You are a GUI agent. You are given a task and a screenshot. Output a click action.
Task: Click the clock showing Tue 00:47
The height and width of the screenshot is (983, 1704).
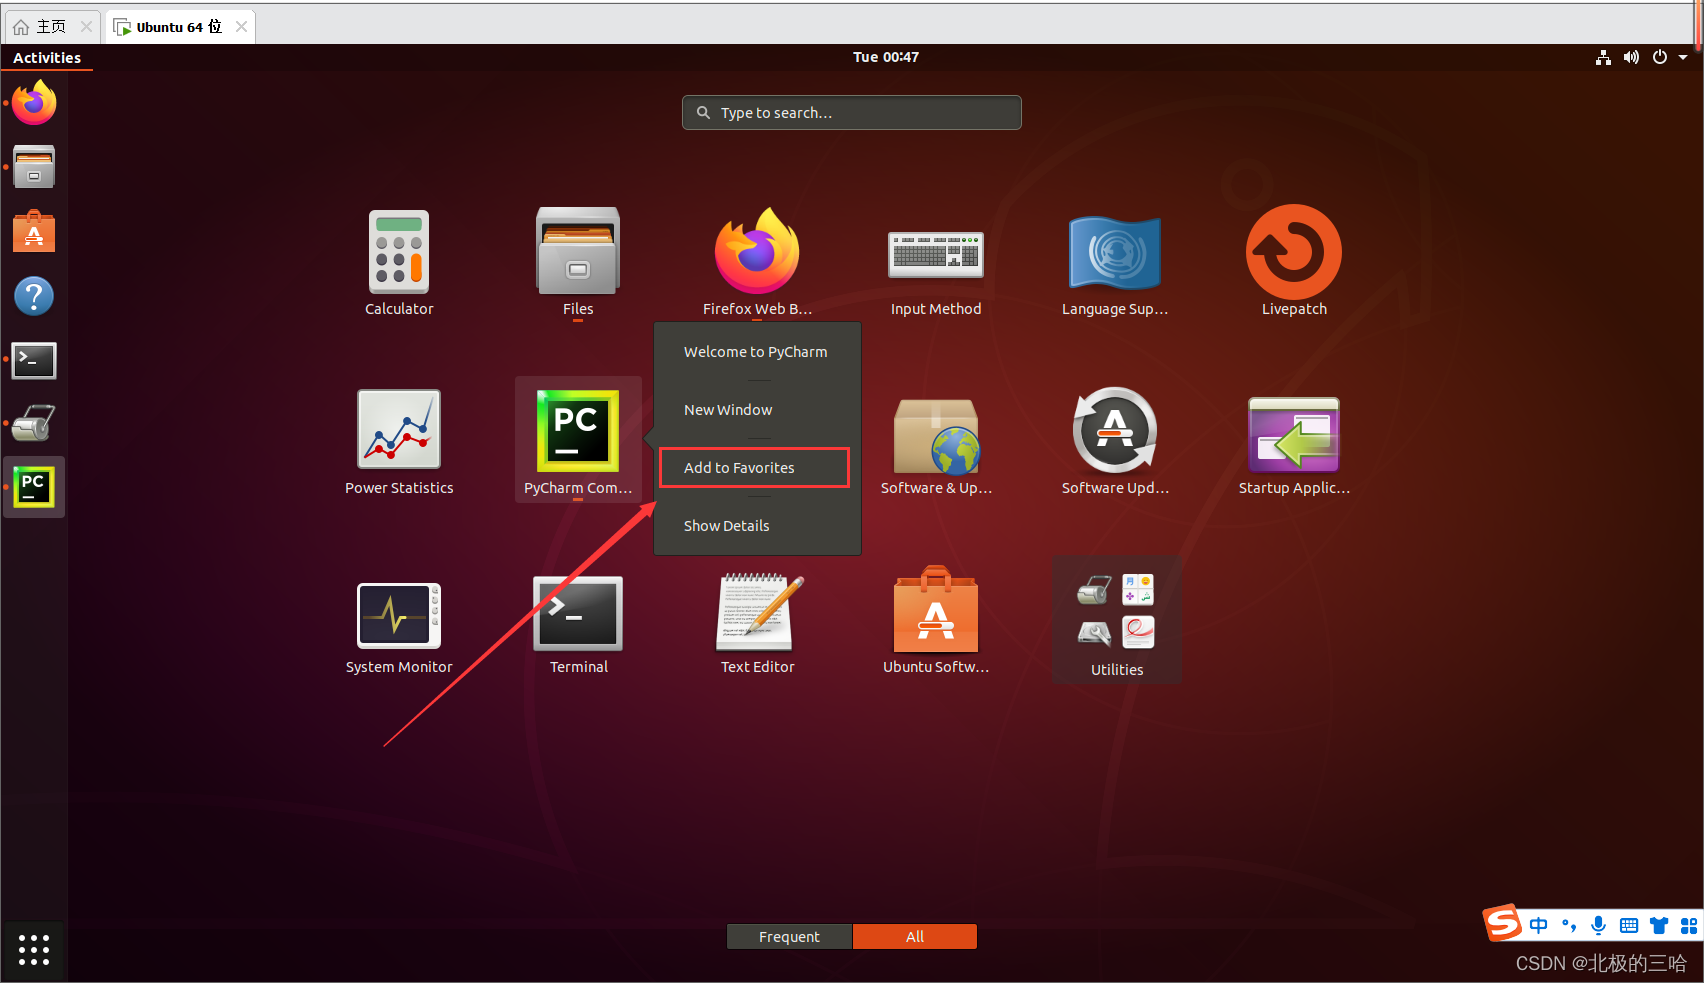click(x=886, y=57)
